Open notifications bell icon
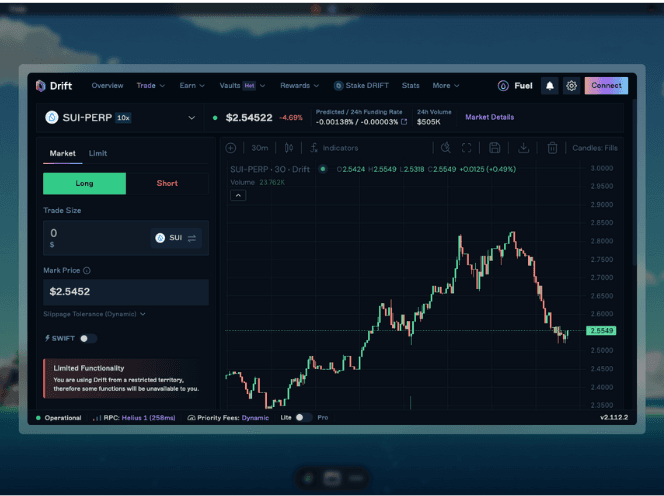Viewport: 664px width, 496px height. [x=550, y=86]
